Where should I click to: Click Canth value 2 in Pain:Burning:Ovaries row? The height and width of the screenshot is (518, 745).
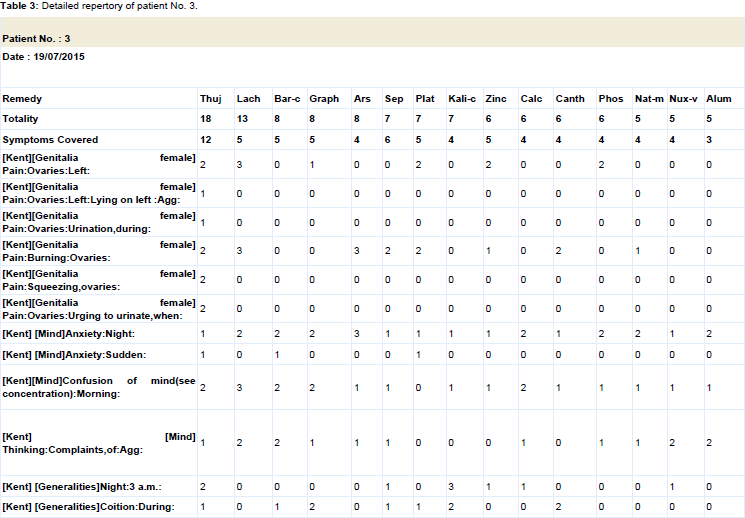[558, 250]
